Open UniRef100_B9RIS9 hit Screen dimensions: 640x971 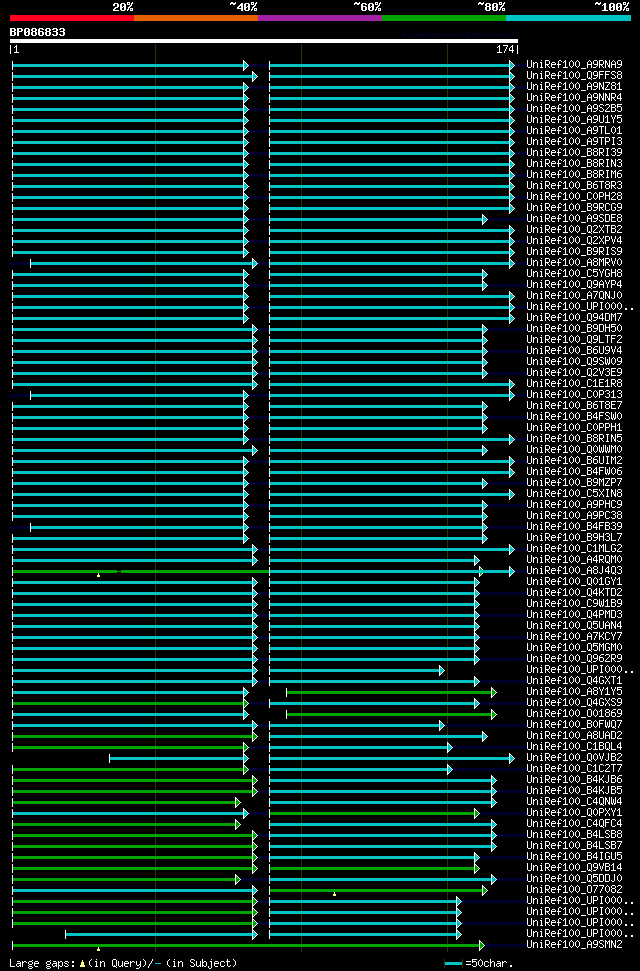[x=574, y=251]
